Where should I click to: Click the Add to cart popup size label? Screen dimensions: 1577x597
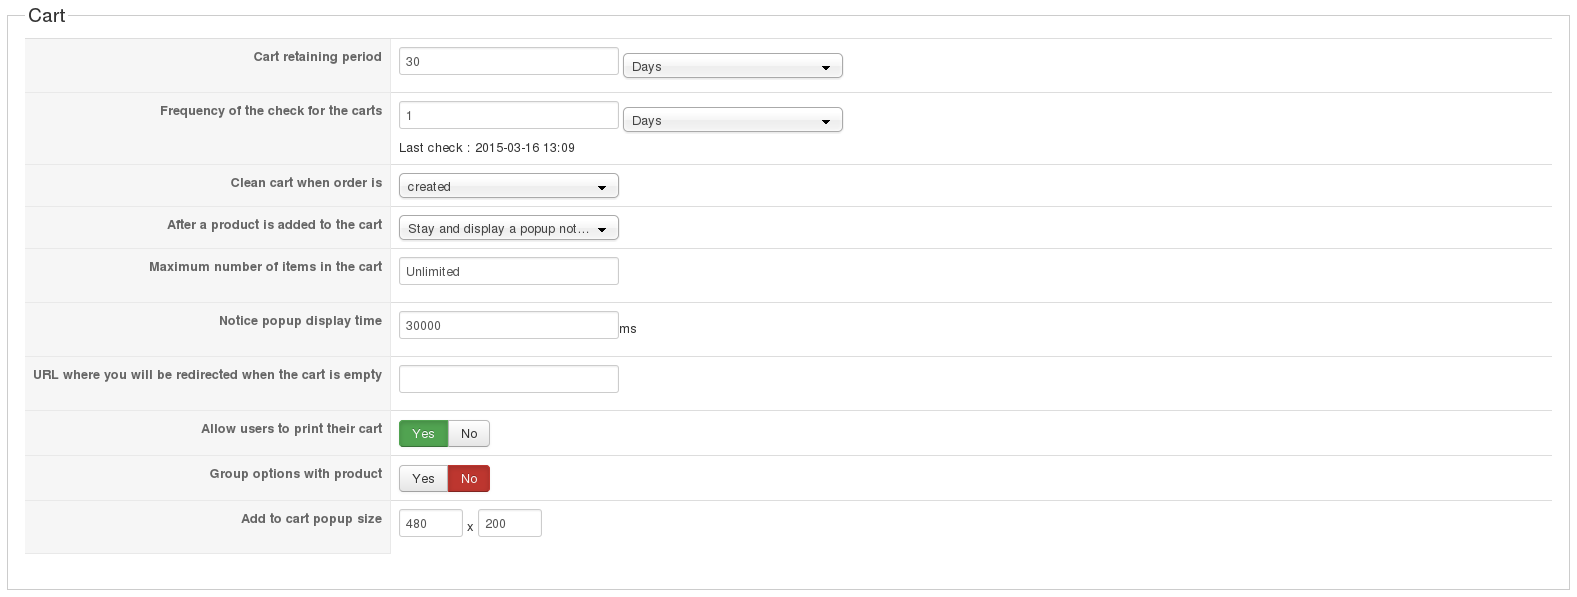point(311,519)
